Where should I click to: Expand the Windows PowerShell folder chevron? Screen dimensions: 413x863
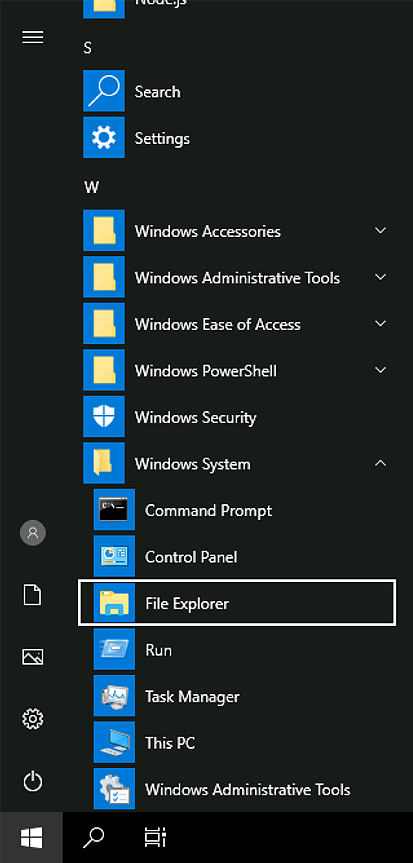coord(381,370)
